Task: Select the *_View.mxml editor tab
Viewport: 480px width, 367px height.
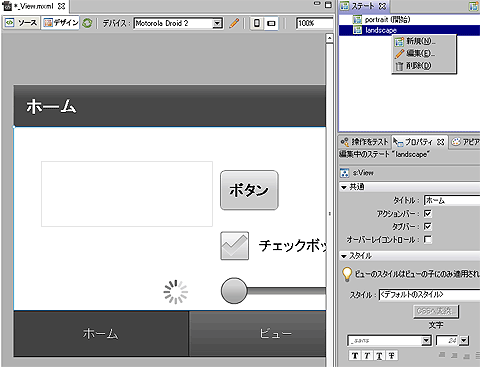Action: [33, 6]
